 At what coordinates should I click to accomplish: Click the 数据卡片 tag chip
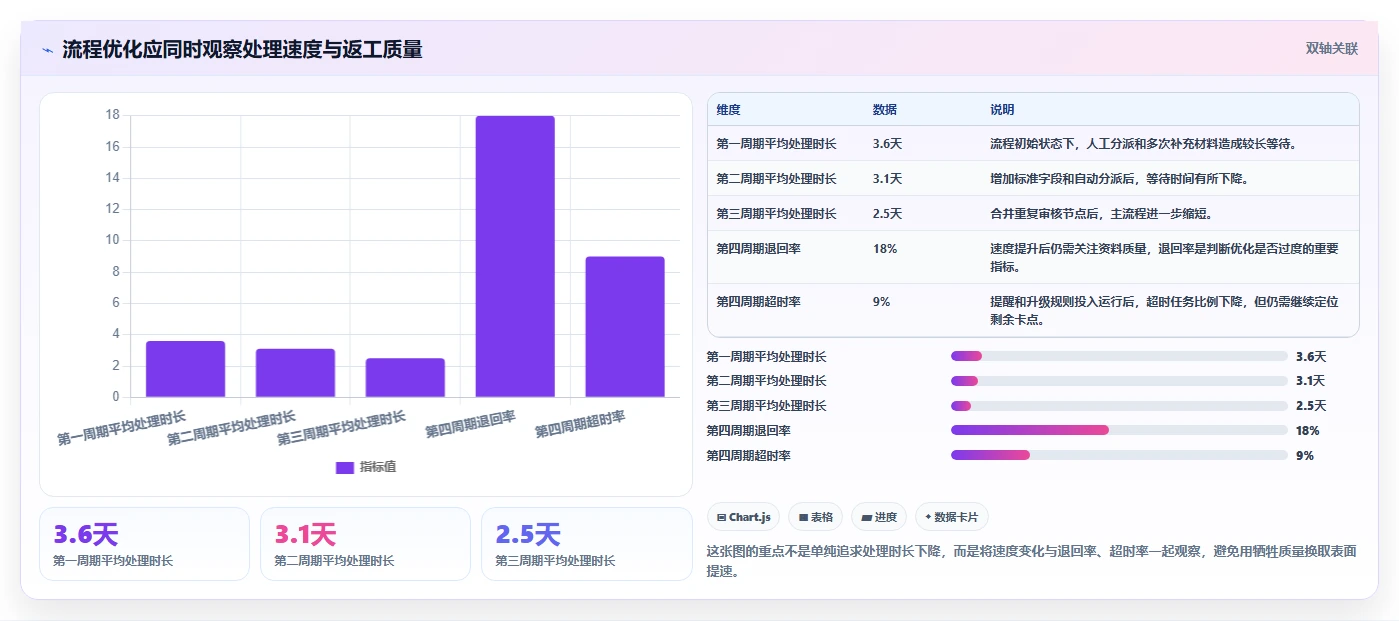tap(952, 517)
